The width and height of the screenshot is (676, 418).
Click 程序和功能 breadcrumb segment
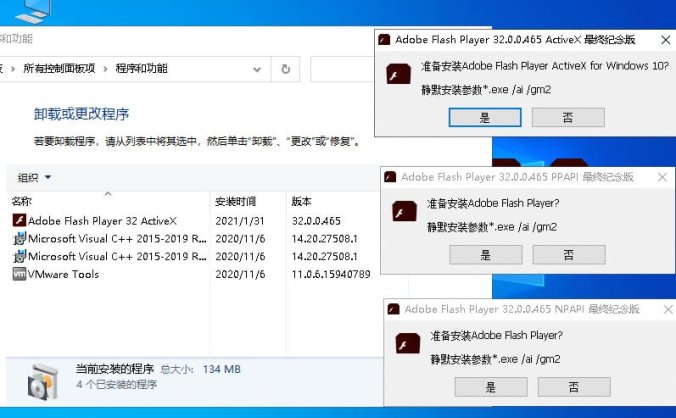141,68
